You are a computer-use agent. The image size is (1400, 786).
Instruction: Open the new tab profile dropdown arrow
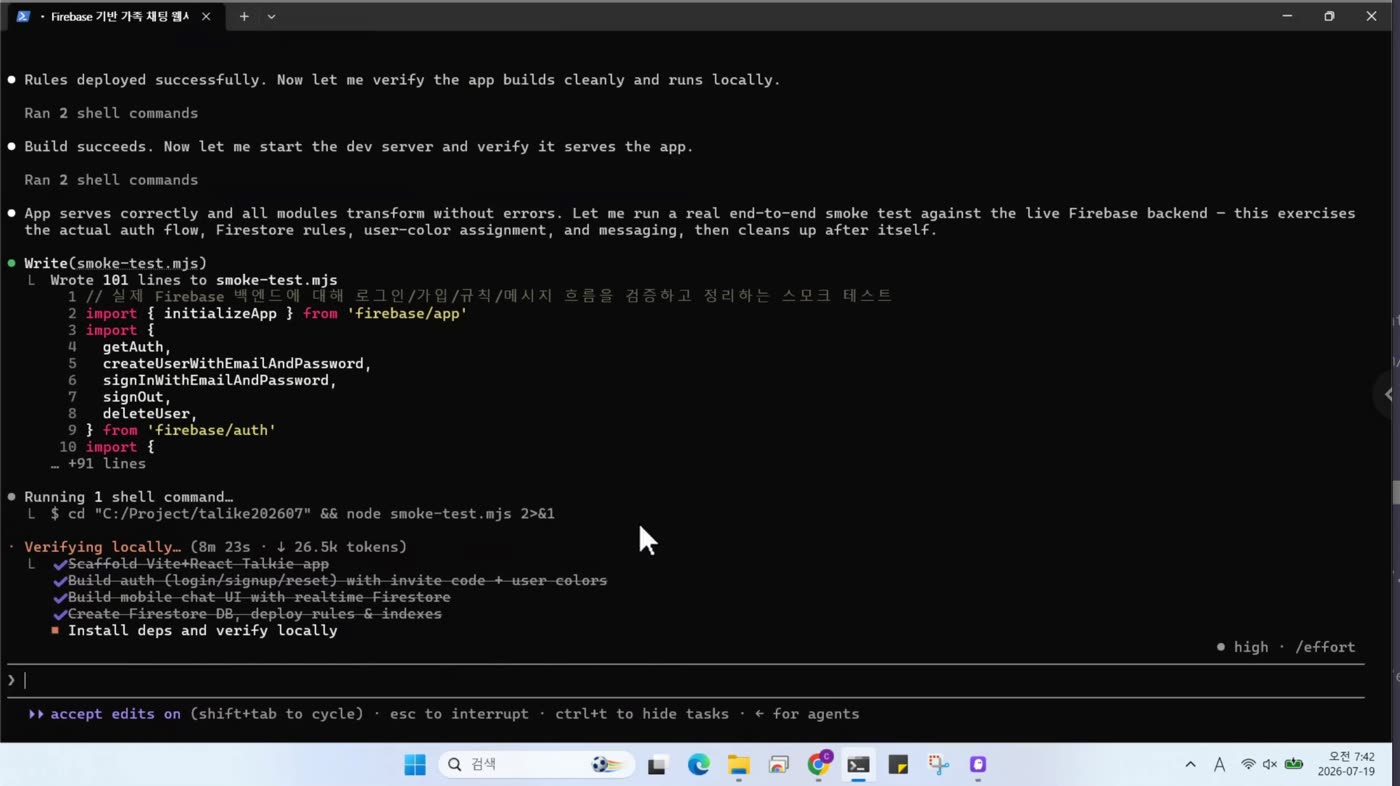271,16
